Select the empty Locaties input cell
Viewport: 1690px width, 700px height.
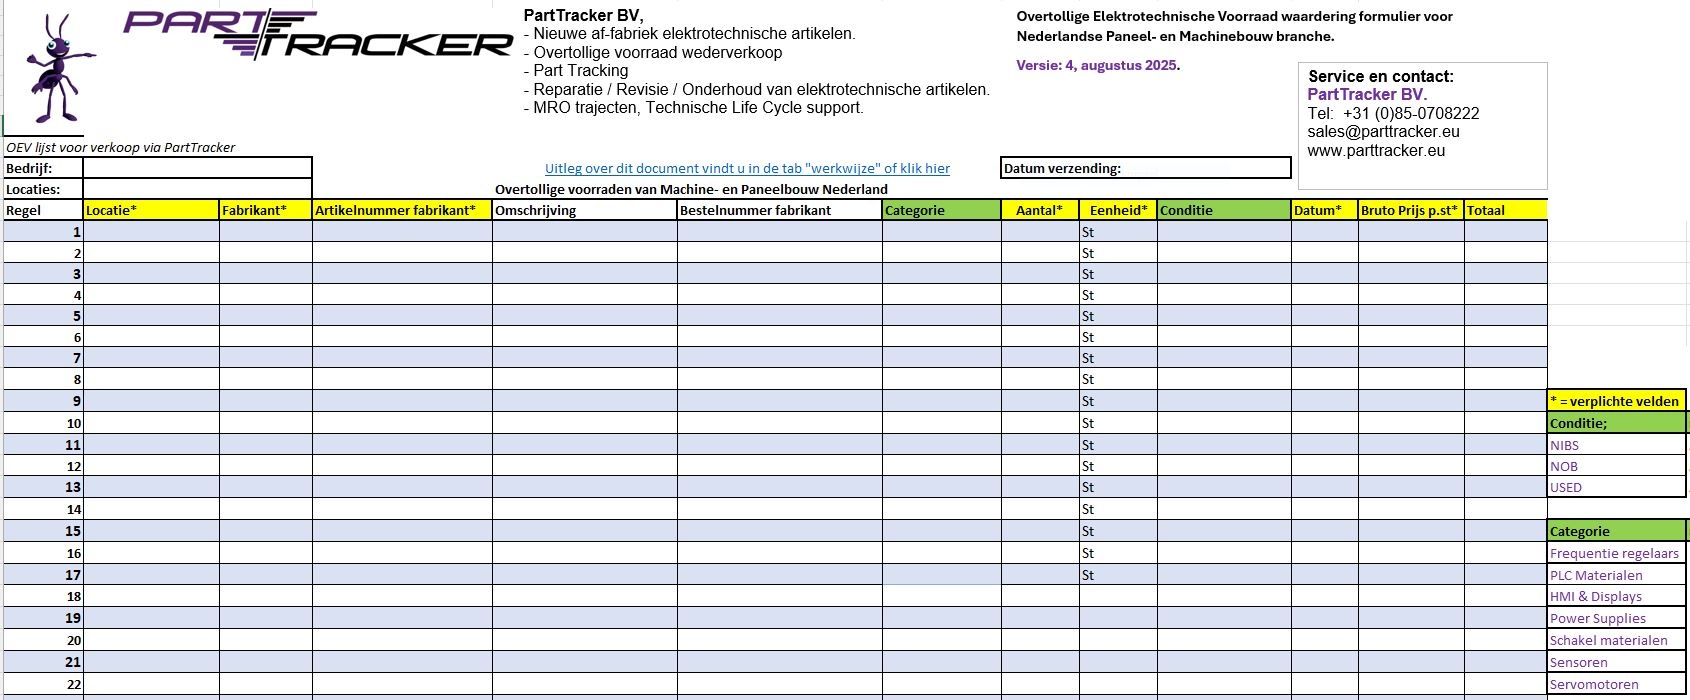coord(197,189)
